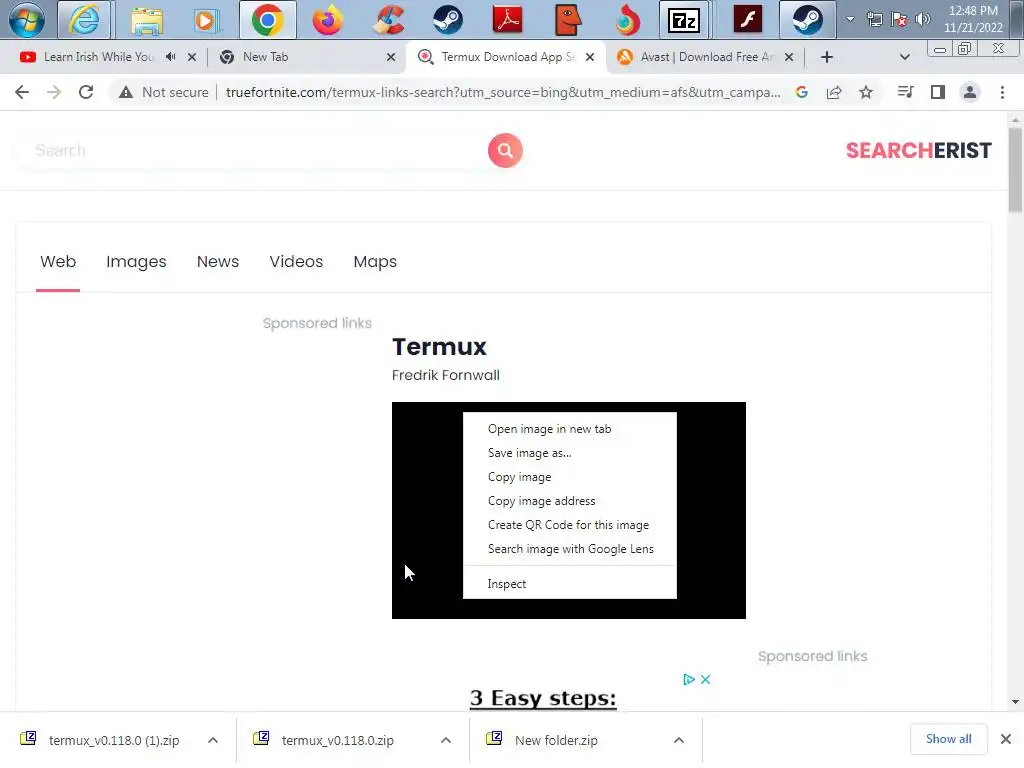
Task: Open first Steam taskbar icon
Action: pyautogui.click(x=448, y=20)
